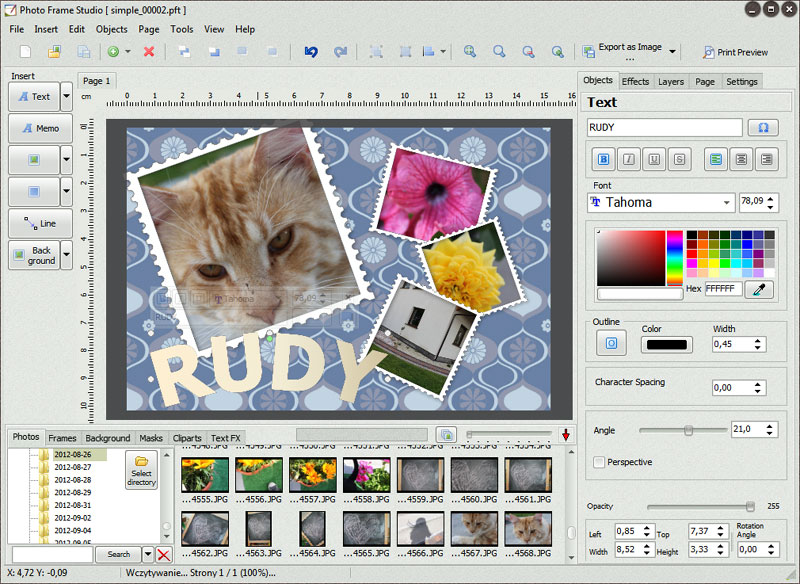
Task: Click the Undo icon
Action: (311, 51)
